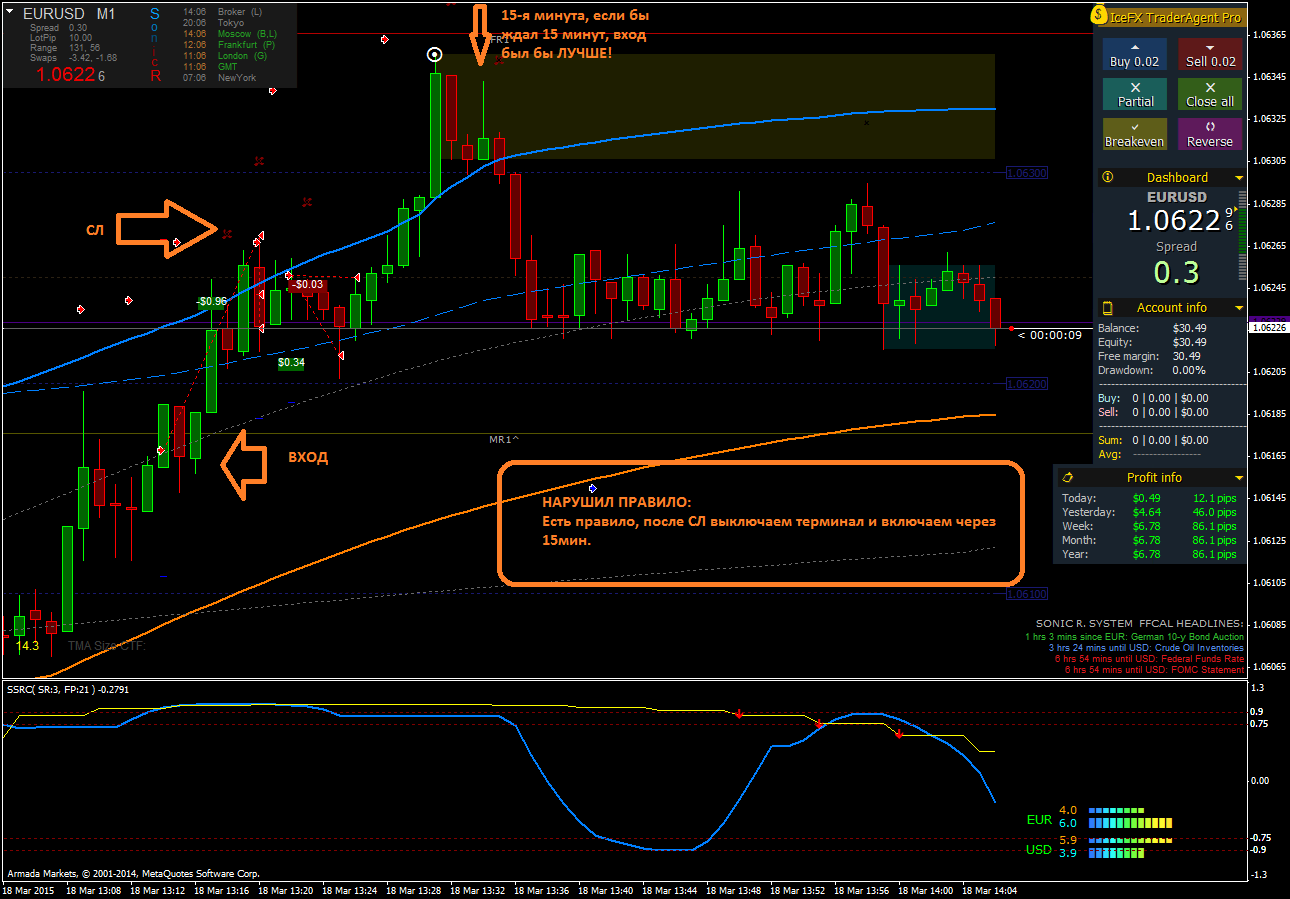
Task: Click the Account info panel icon
Action: pos(1107,307)
